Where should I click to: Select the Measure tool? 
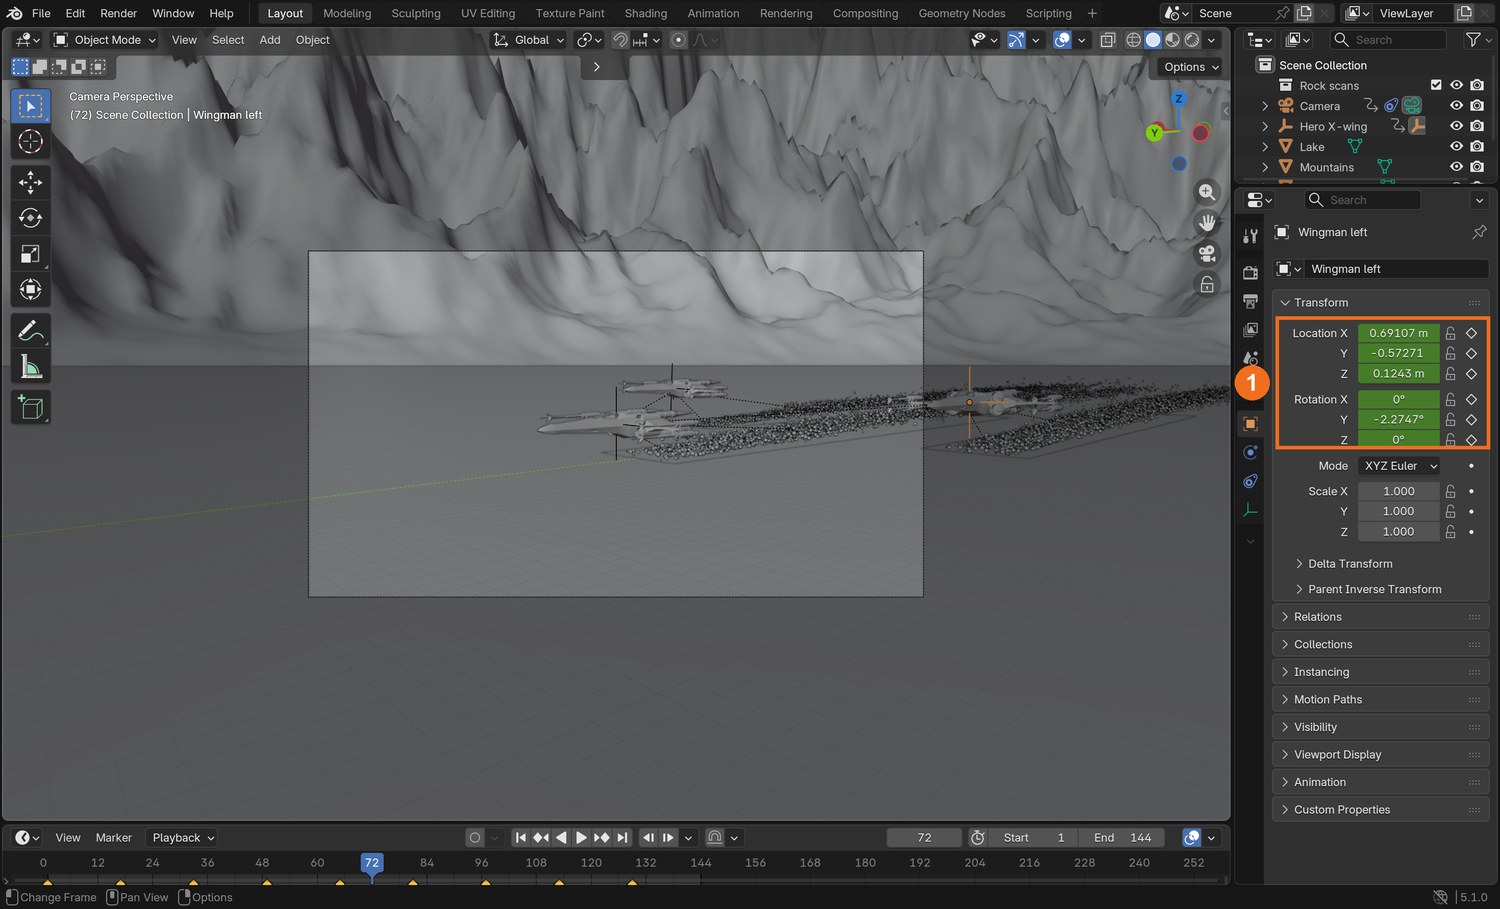[x=31, y=367]
